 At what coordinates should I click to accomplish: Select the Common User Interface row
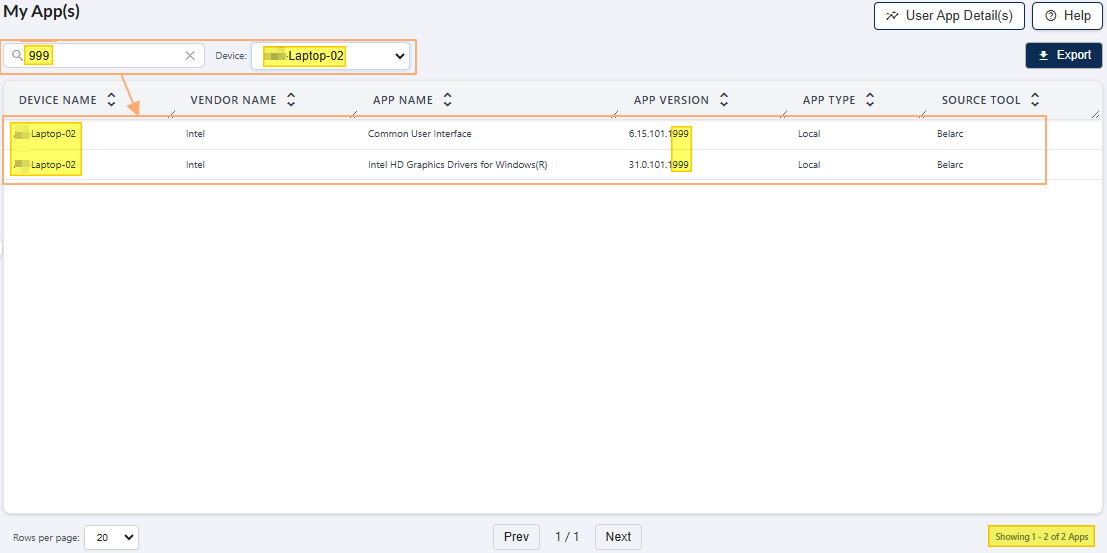pyautogui.click(x=419, y=134)
